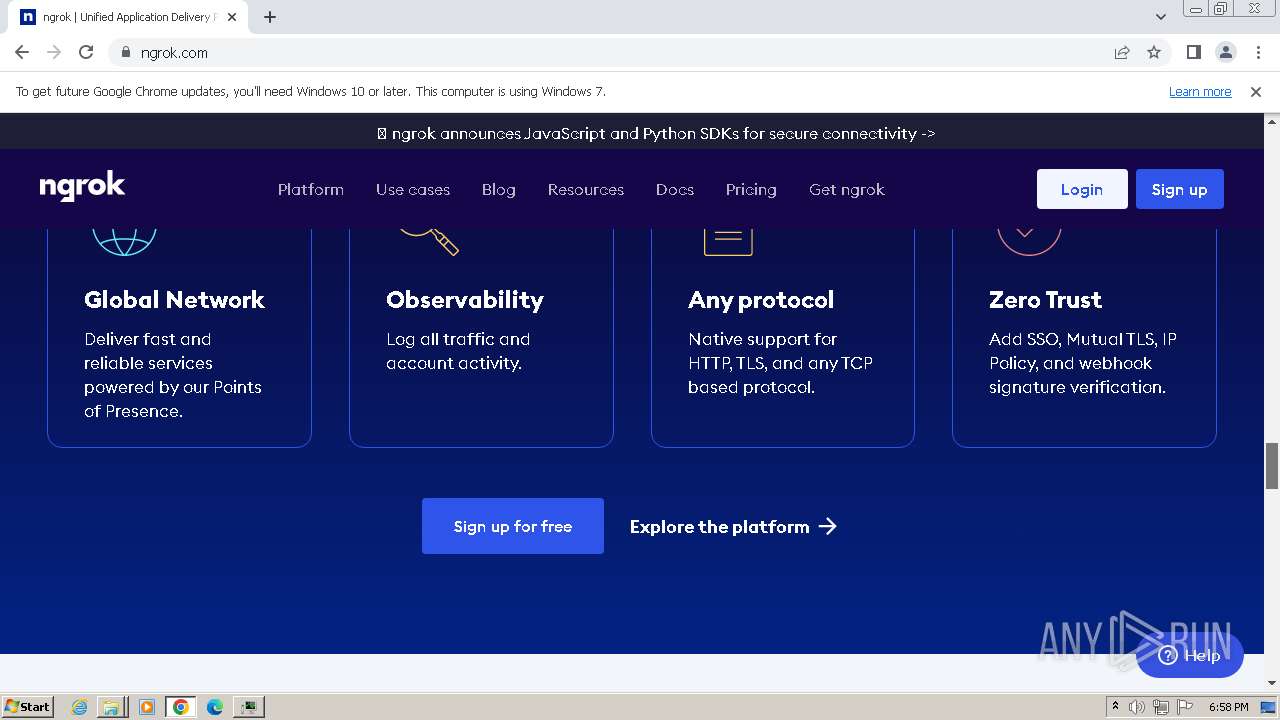Click the Any protocol document icon

[x=728, y=241]
